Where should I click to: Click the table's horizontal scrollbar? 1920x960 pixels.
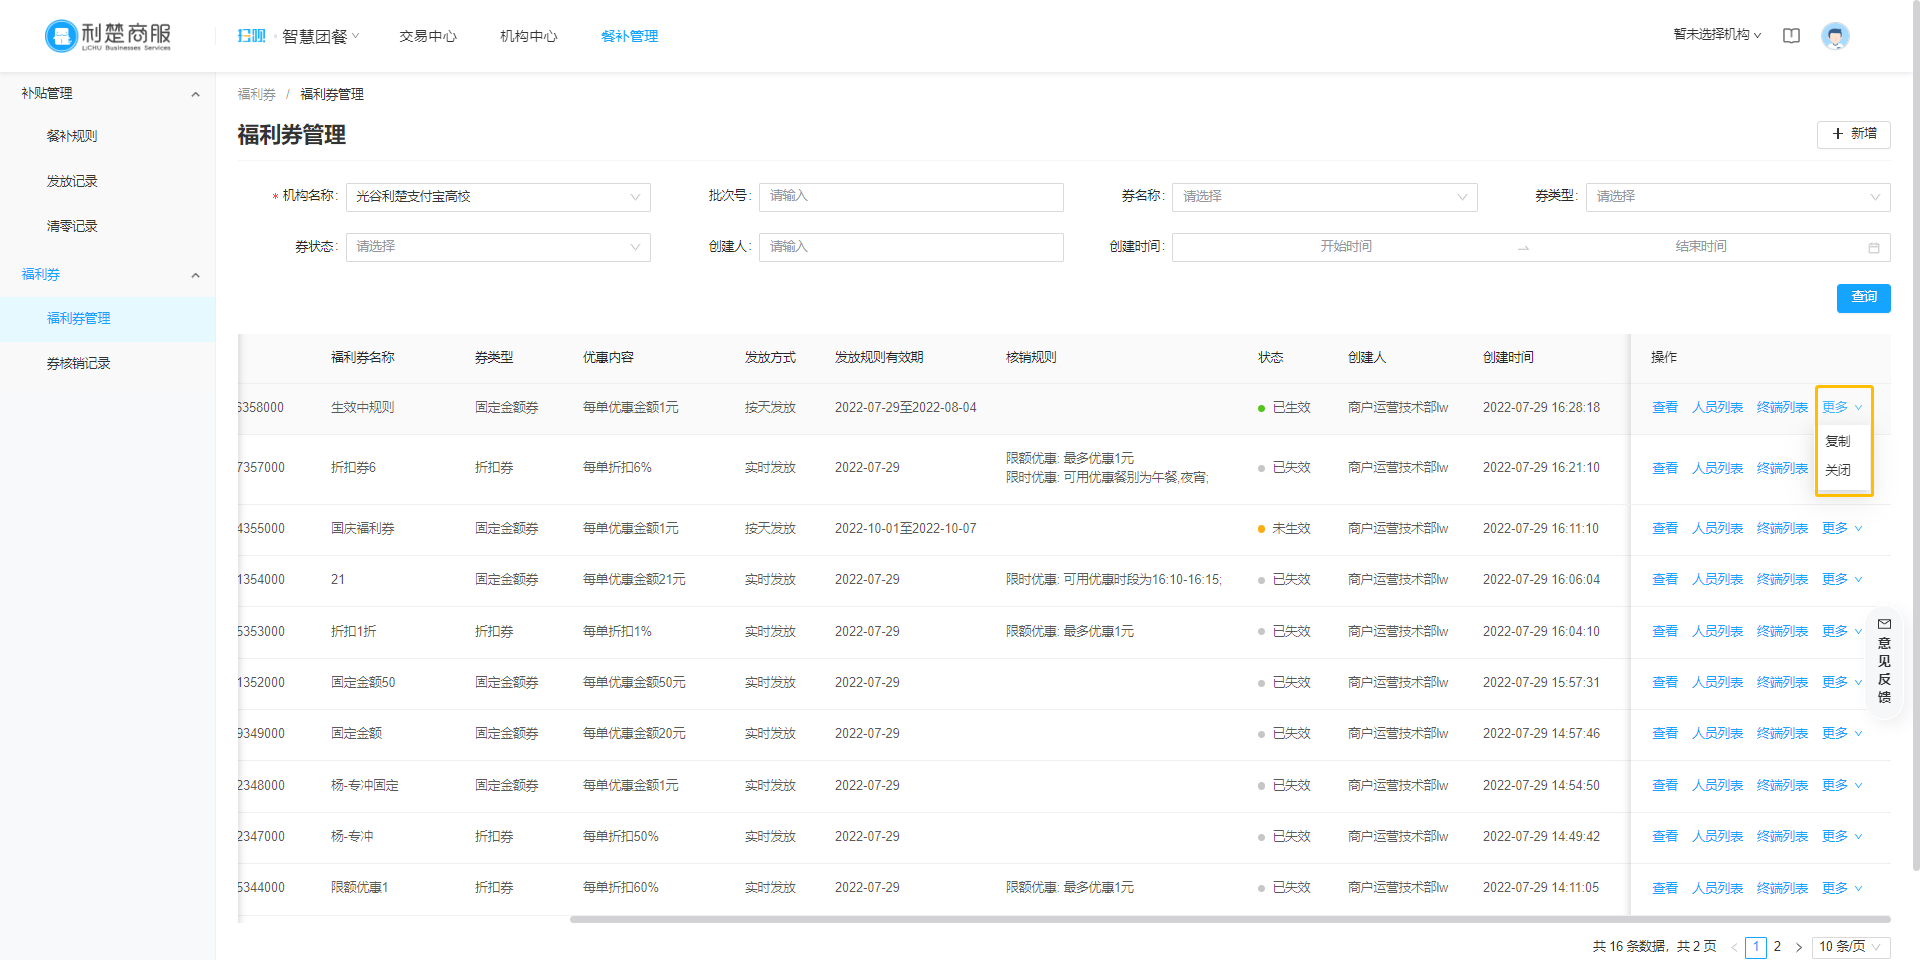[x=1230, y=919]
